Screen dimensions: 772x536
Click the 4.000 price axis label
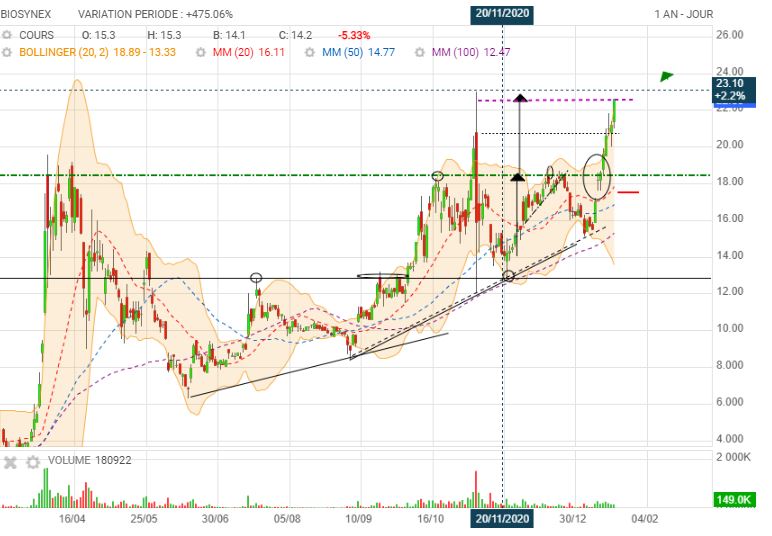(x=730, y=439)
